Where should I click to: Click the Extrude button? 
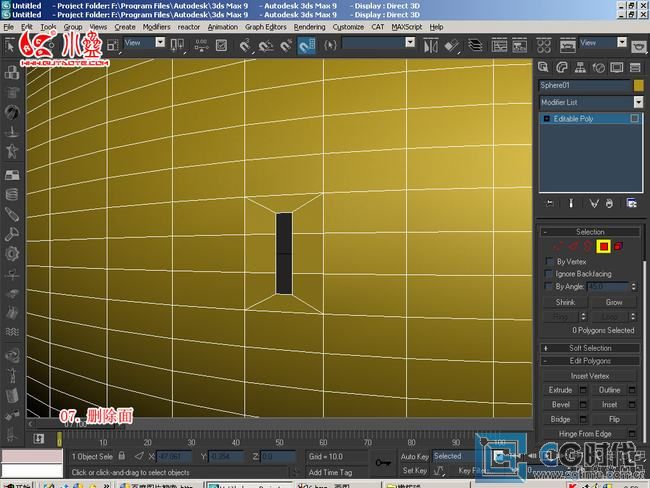pos(560,390)
